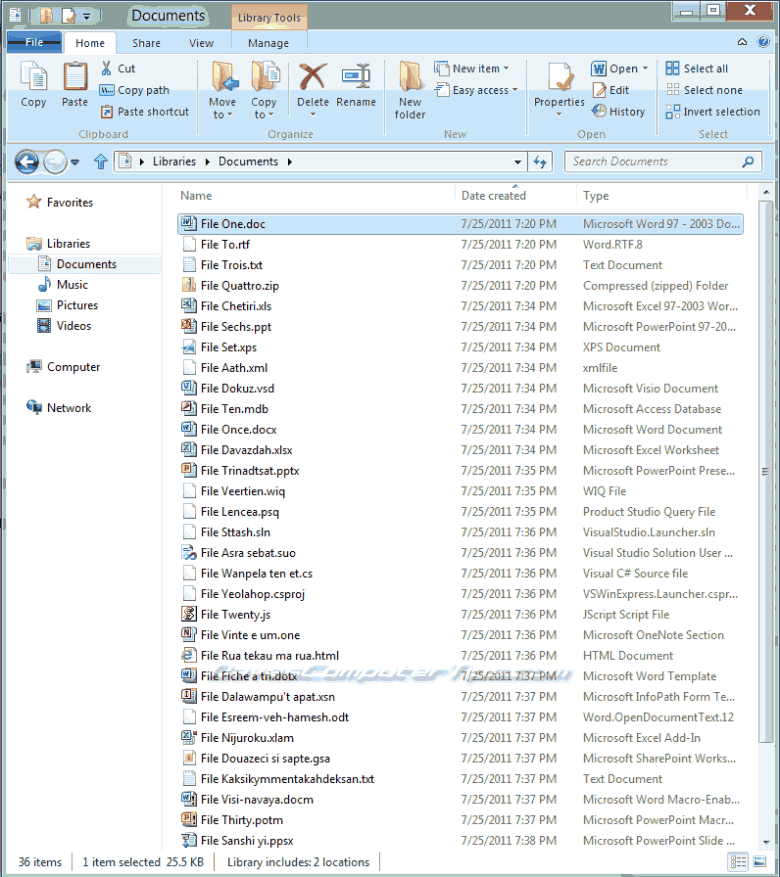The image size is (780, 877).
Task: Sort by the Type column header
Action: (595, 196)
